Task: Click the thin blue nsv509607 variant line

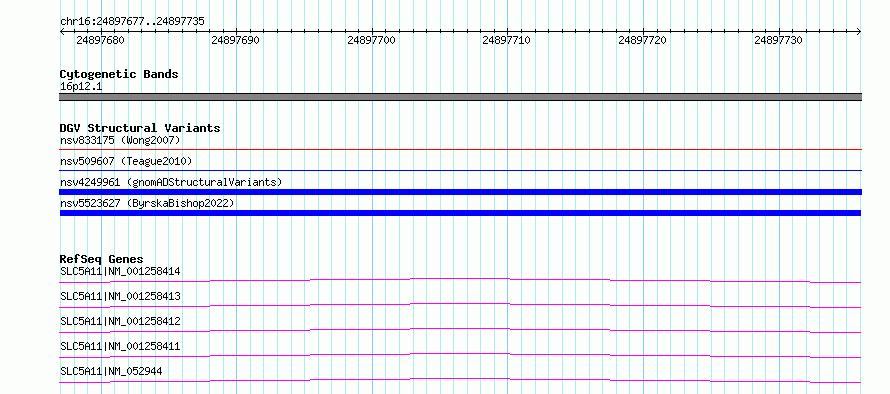Action: [x=460, y=170]
